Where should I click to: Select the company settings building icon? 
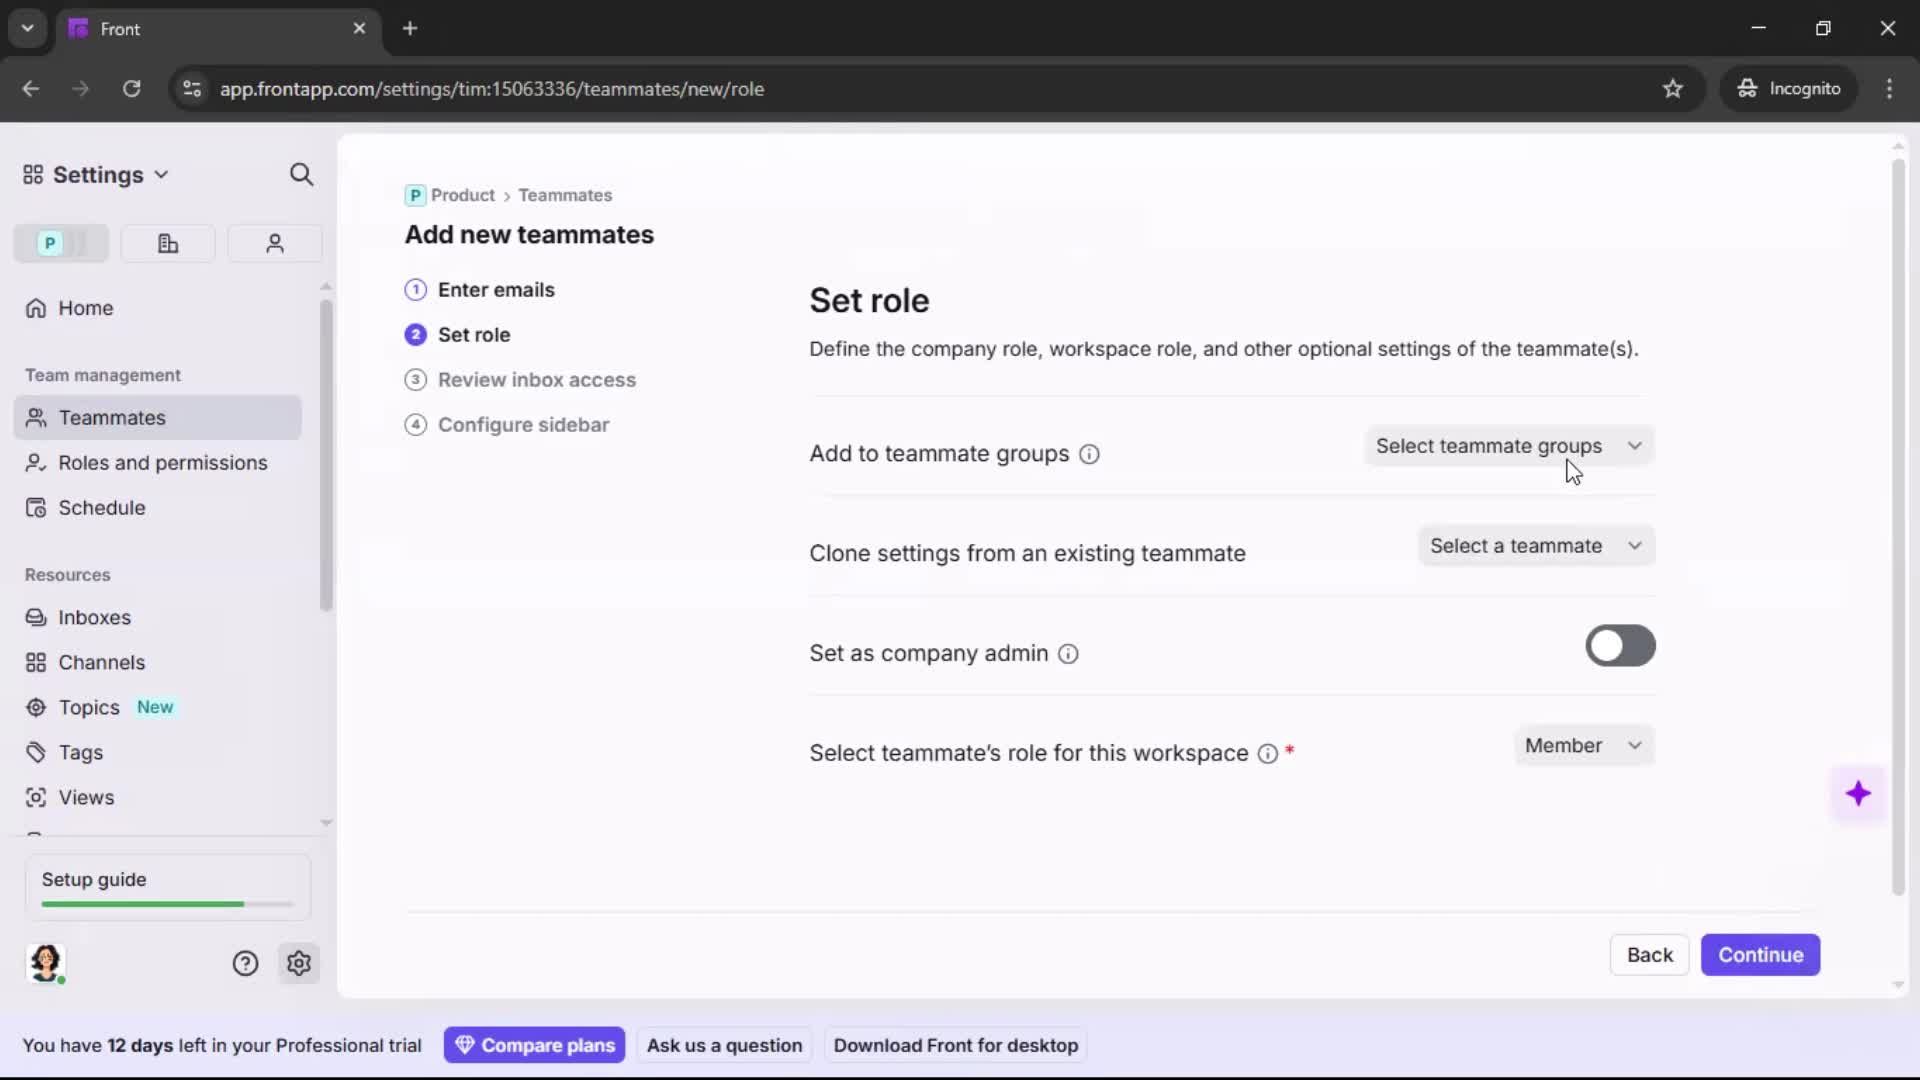167,243
